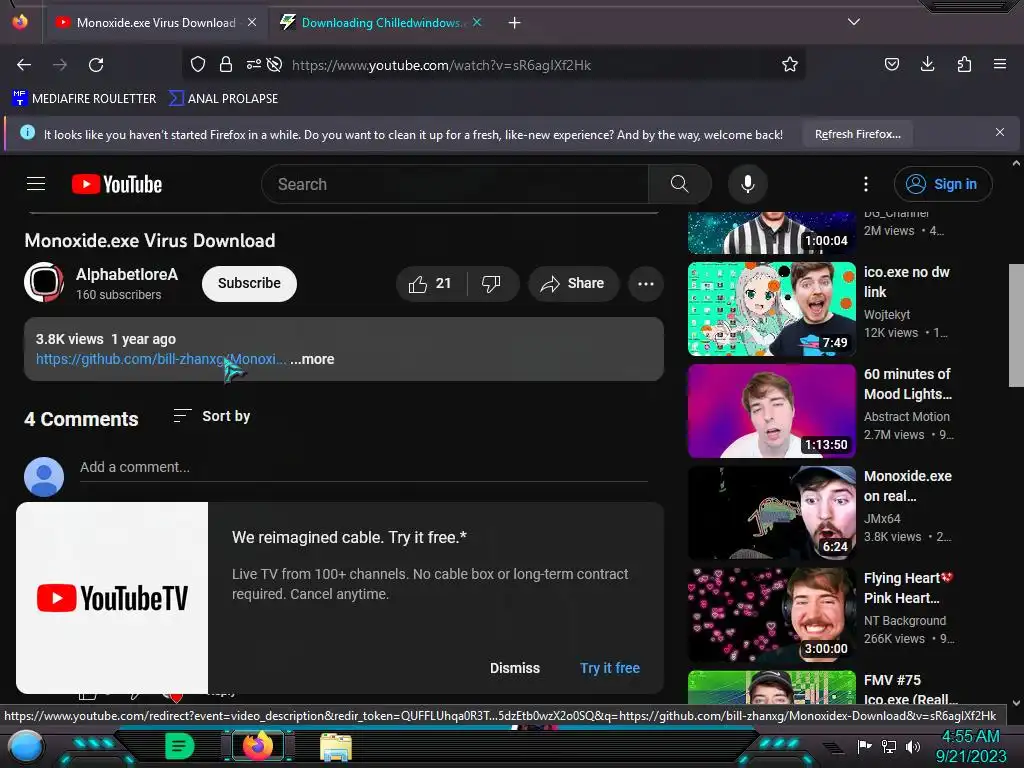Viewport: 1024px width, 768px height.
Task: Click the Share button
Action: [x=573, y=283]
